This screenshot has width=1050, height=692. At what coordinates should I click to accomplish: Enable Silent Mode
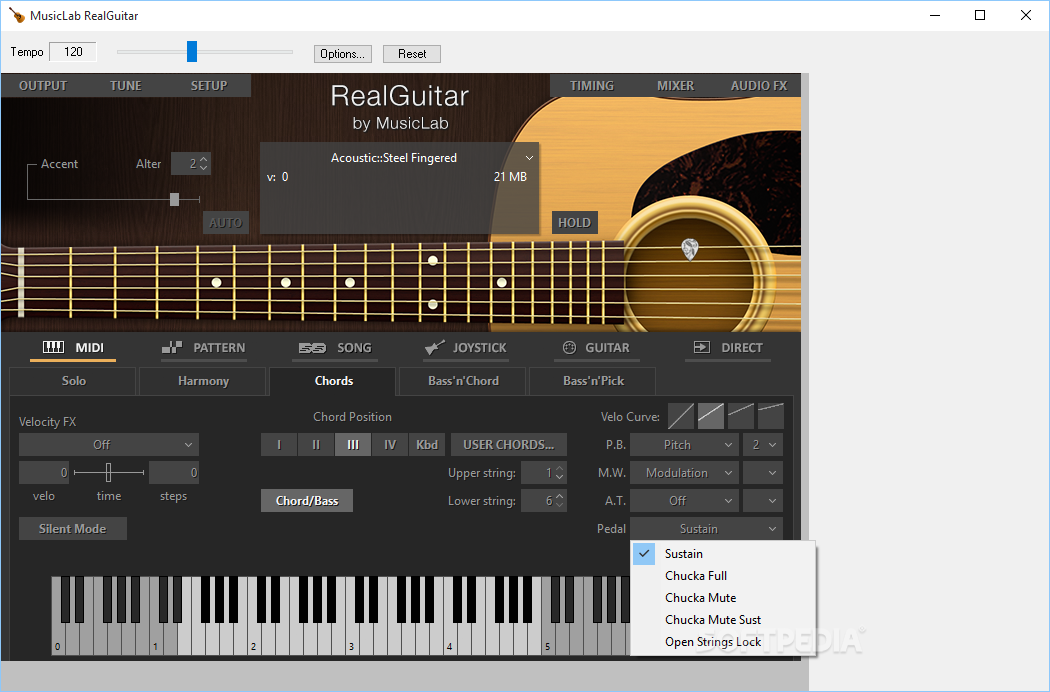(72, 529)
